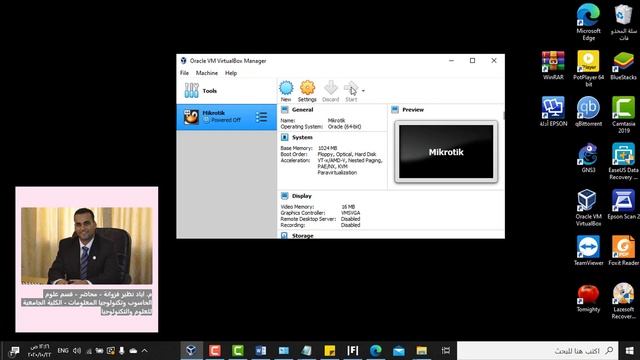Open Lazesoft Recovery desktop shortcut
Image resolution: width=640 pixels, height=360 pixels.
coord(623,301)
